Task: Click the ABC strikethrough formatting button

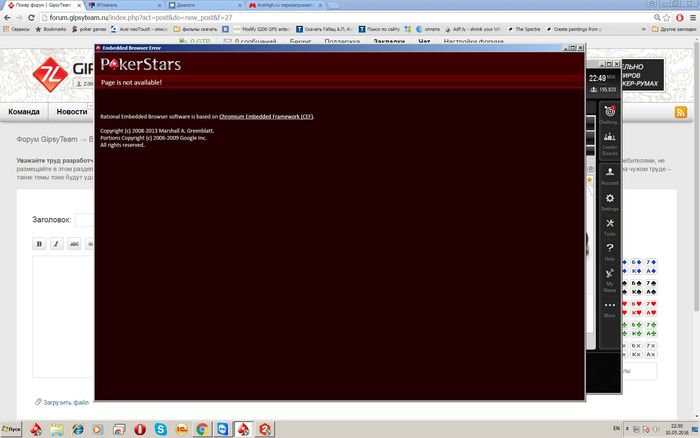Action: [74, 244]
